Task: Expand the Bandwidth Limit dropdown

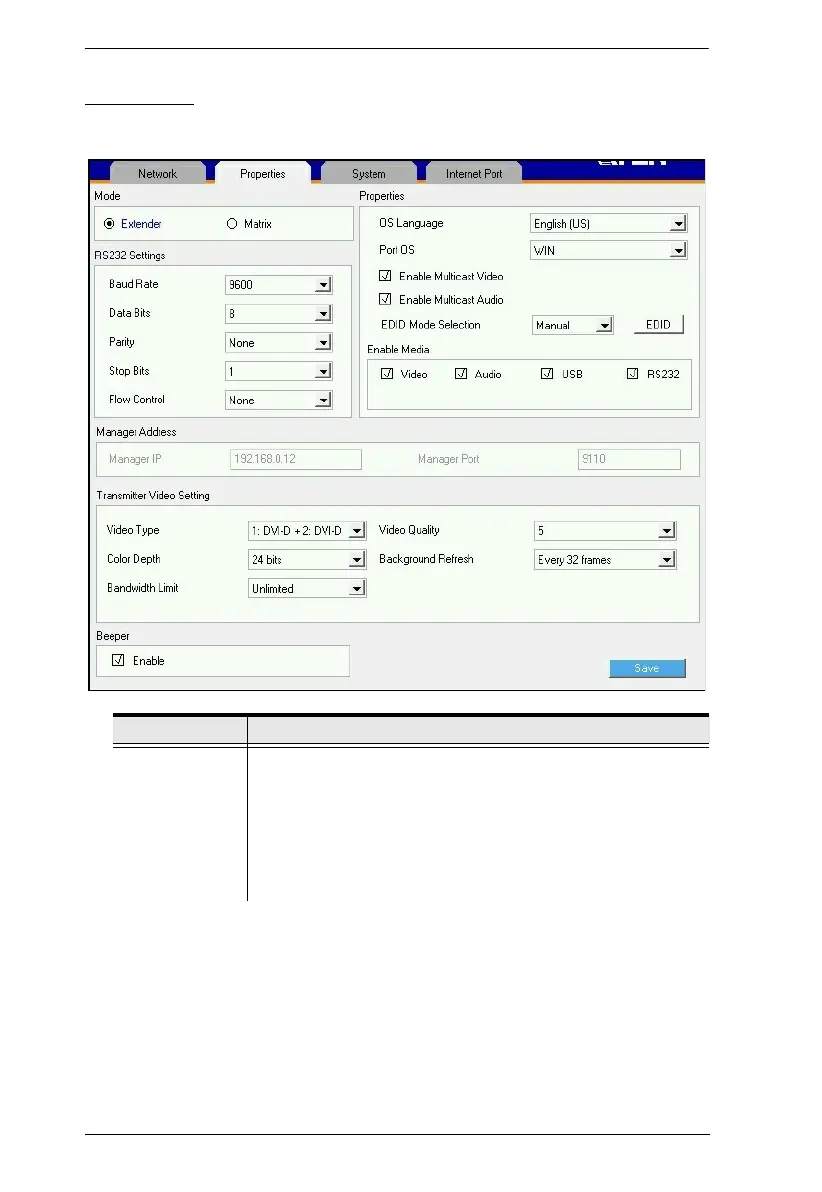Action: pos(307,588)
